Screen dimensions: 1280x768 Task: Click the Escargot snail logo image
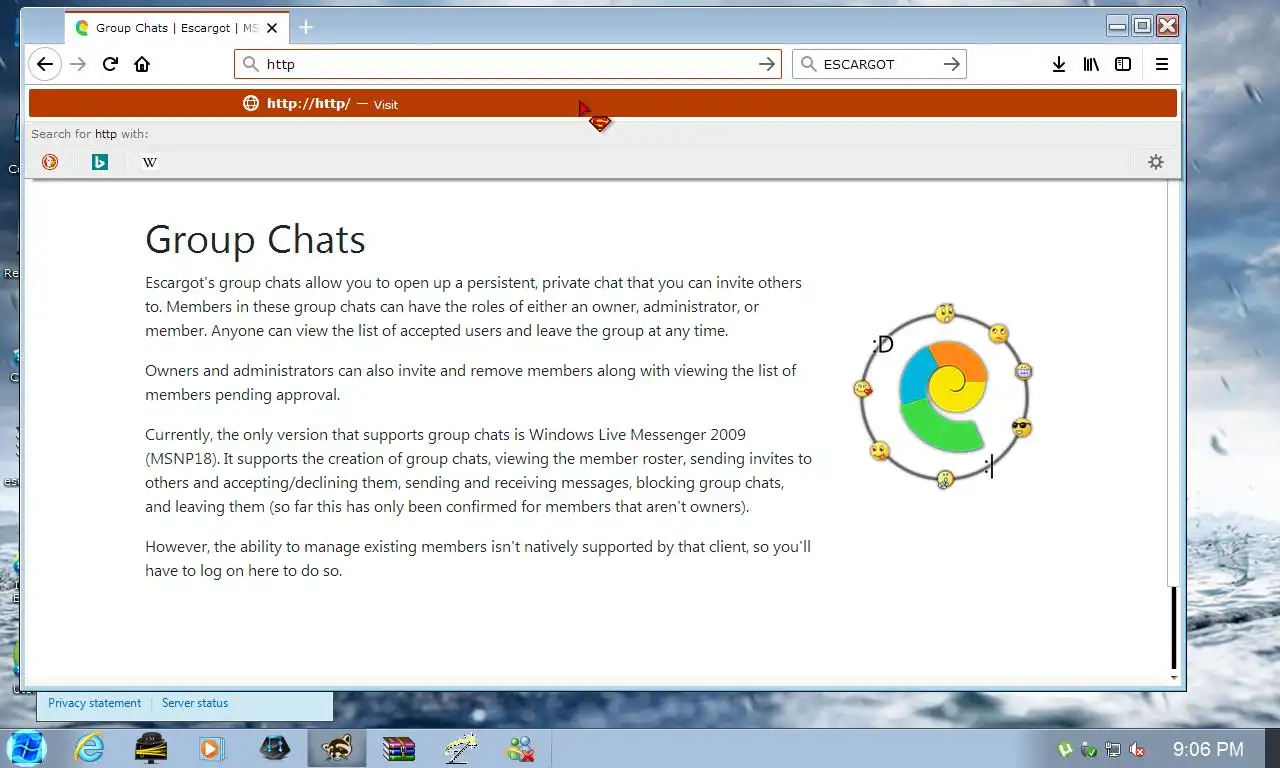(943, 396)
